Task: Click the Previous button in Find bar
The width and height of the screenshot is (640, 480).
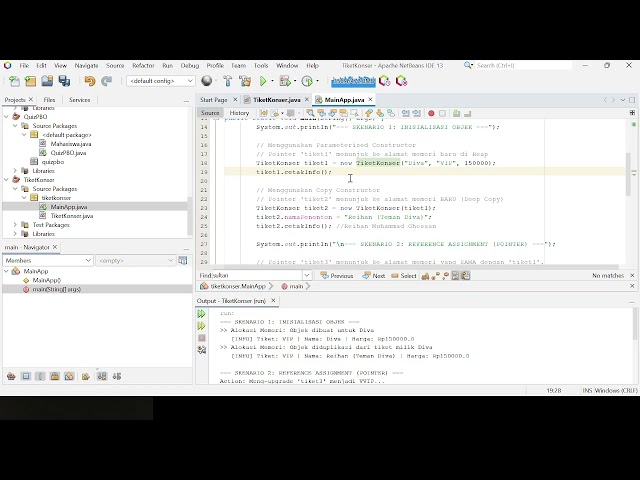Action: coord(337,276)
